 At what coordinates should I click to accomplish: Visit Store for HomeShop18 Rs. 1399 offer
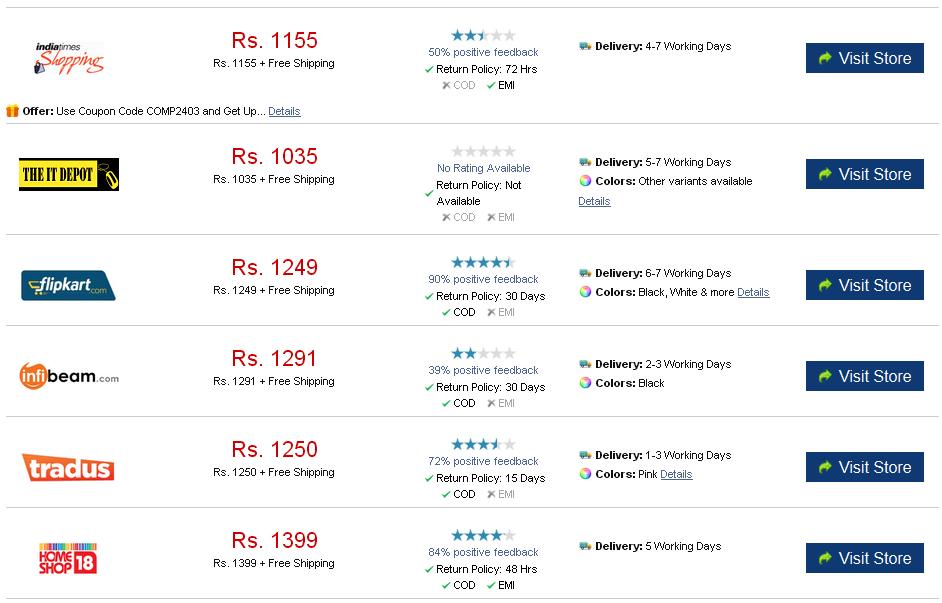[865, 559]
